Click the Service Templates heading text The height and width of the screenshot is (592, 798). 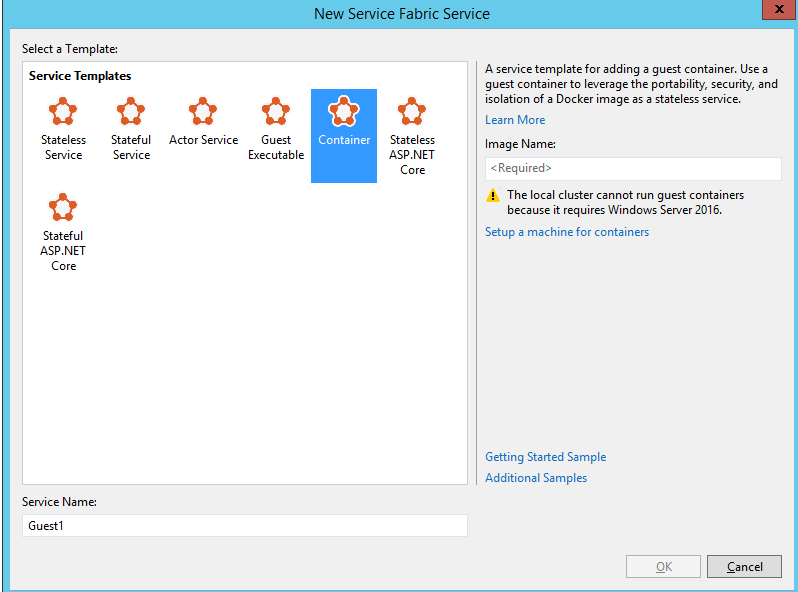80,76
